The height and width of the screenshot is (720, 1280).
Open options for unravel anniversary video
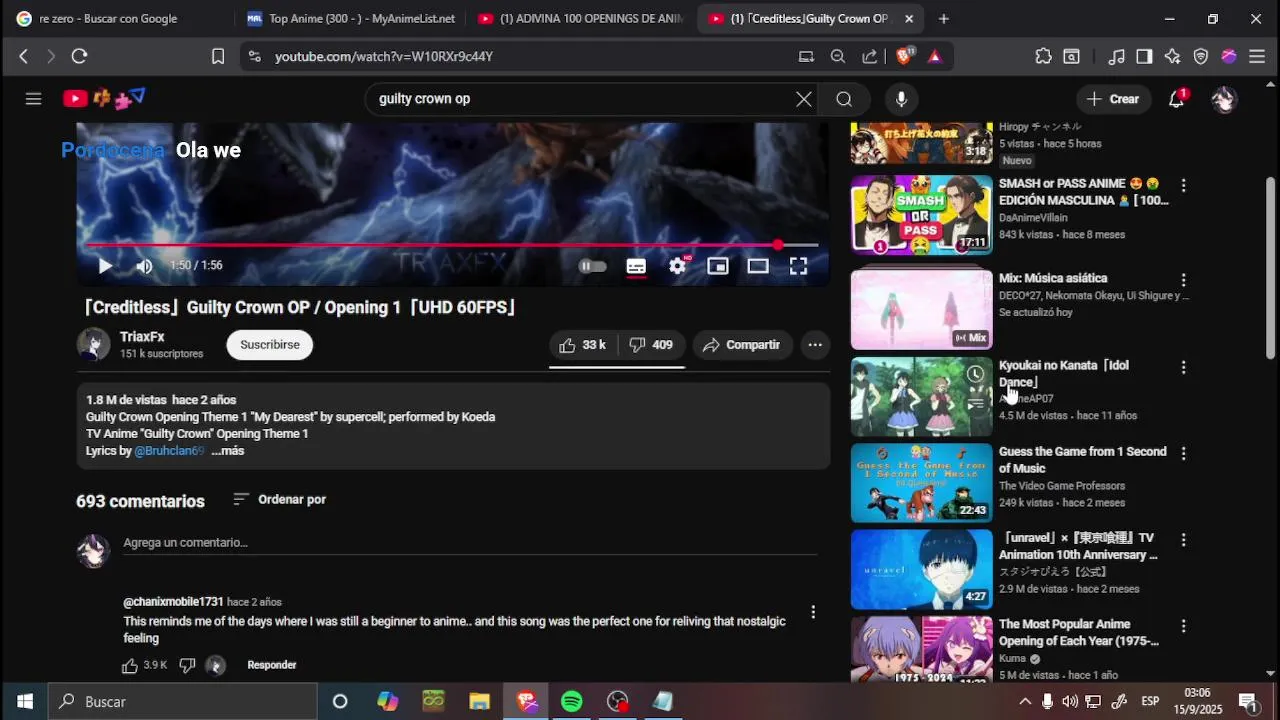[x=1183, y=540]
